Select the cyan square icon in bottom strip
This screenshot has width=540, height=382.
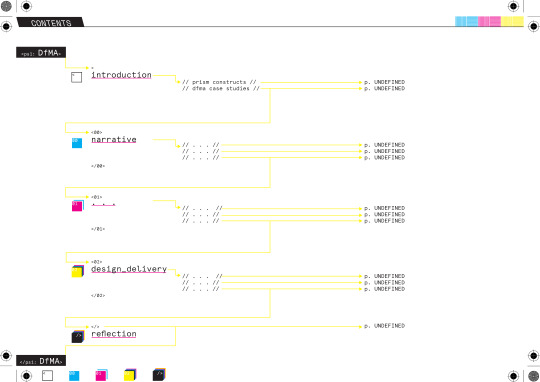(x=74, y=375)
